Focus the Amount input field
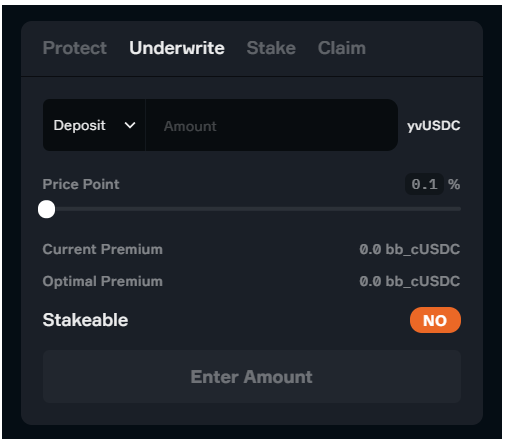Image resolution: width=506 pixels, height=442 pixels. (272, 125)
